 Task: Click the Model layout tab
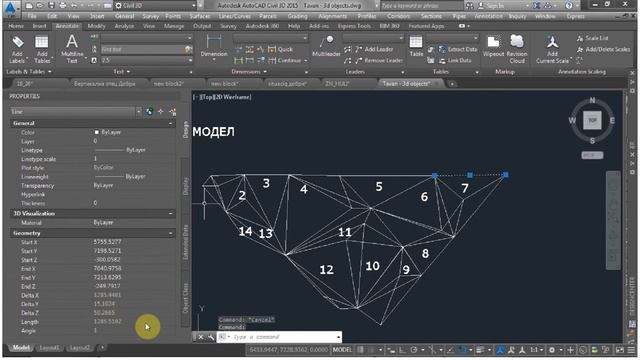click(x=21, y=348)
